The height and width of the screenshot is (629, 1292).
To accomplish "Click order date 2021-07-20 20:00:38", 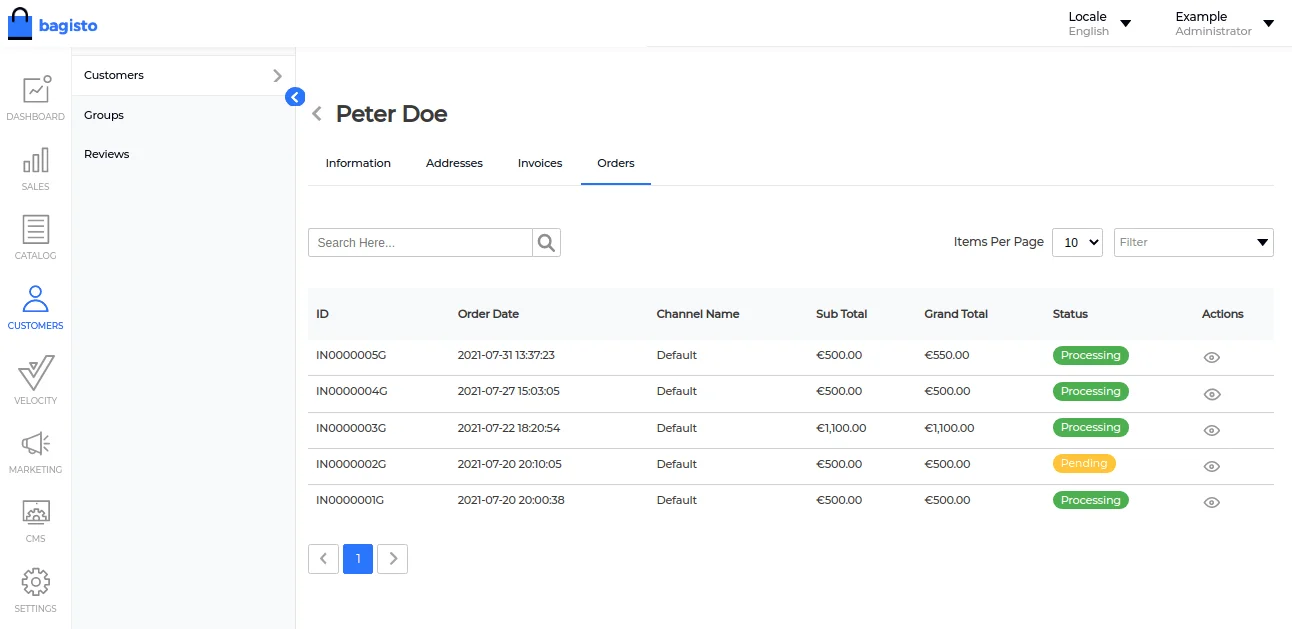I will (510, 500).
